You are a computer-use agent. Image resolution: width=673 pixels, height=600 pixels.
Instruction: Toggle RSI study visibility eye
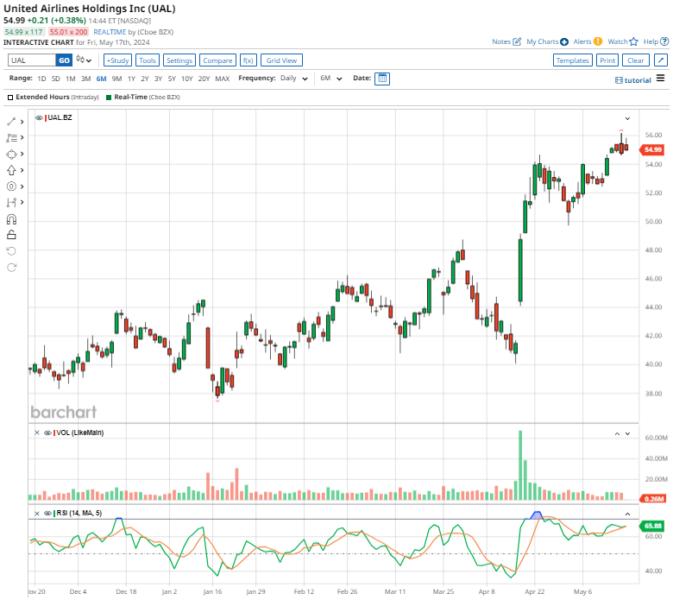point(48,513)
